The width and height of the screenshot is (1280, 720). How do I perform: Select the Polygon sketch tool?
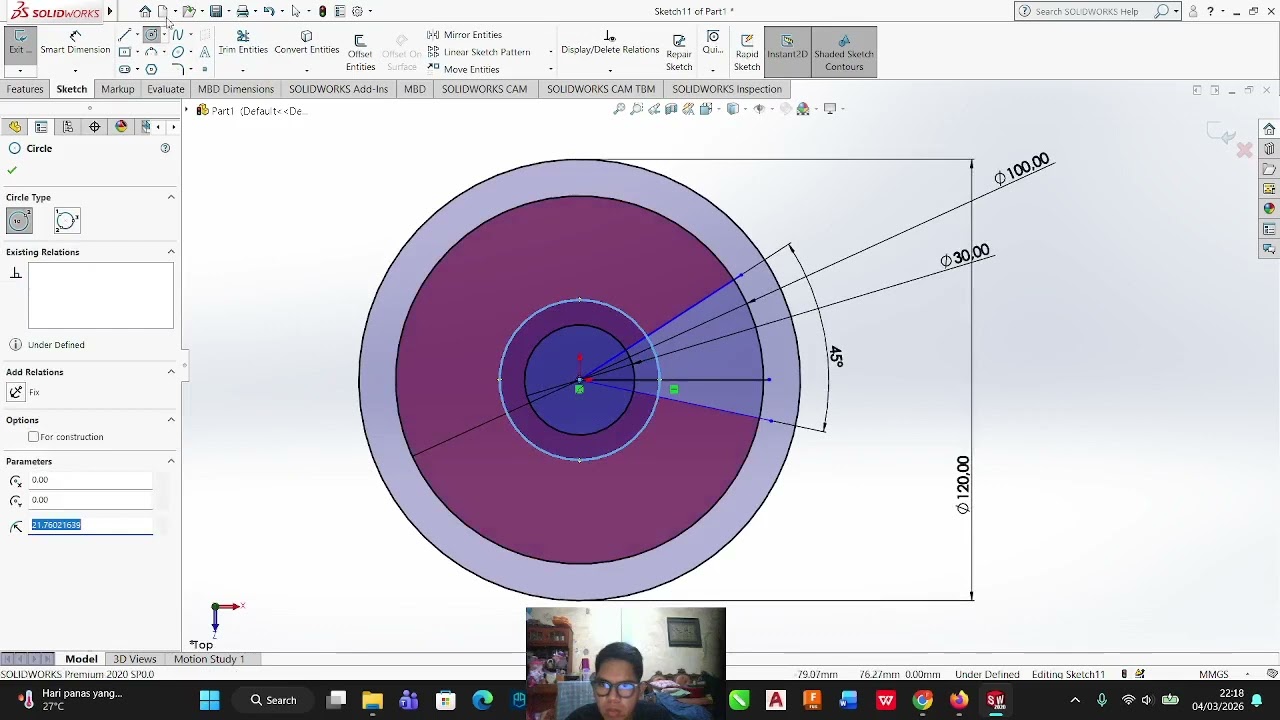(x=151, y=69)
